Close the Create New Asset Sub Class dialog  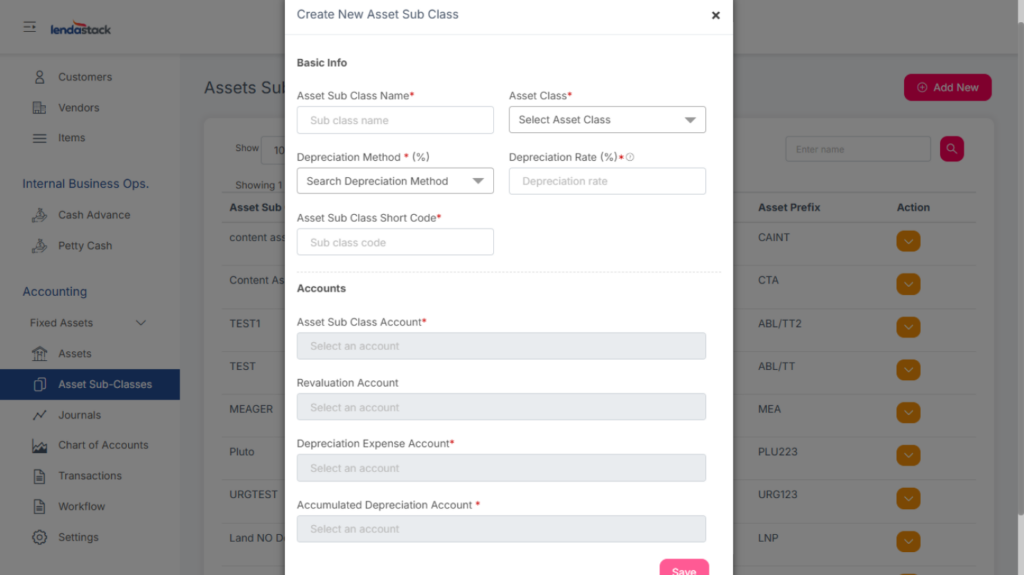click(715, 15)
